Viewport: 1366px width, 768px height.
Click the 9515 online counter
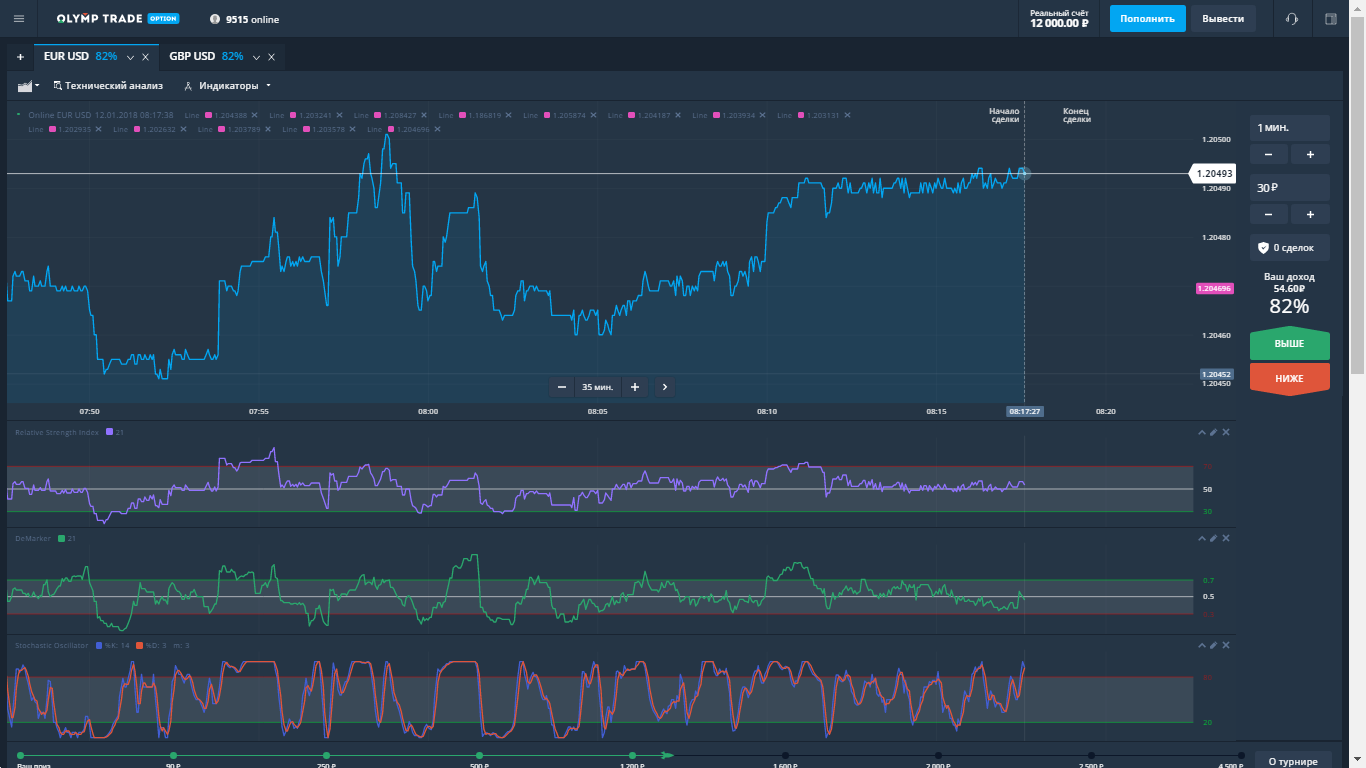[x=245, y=19]
